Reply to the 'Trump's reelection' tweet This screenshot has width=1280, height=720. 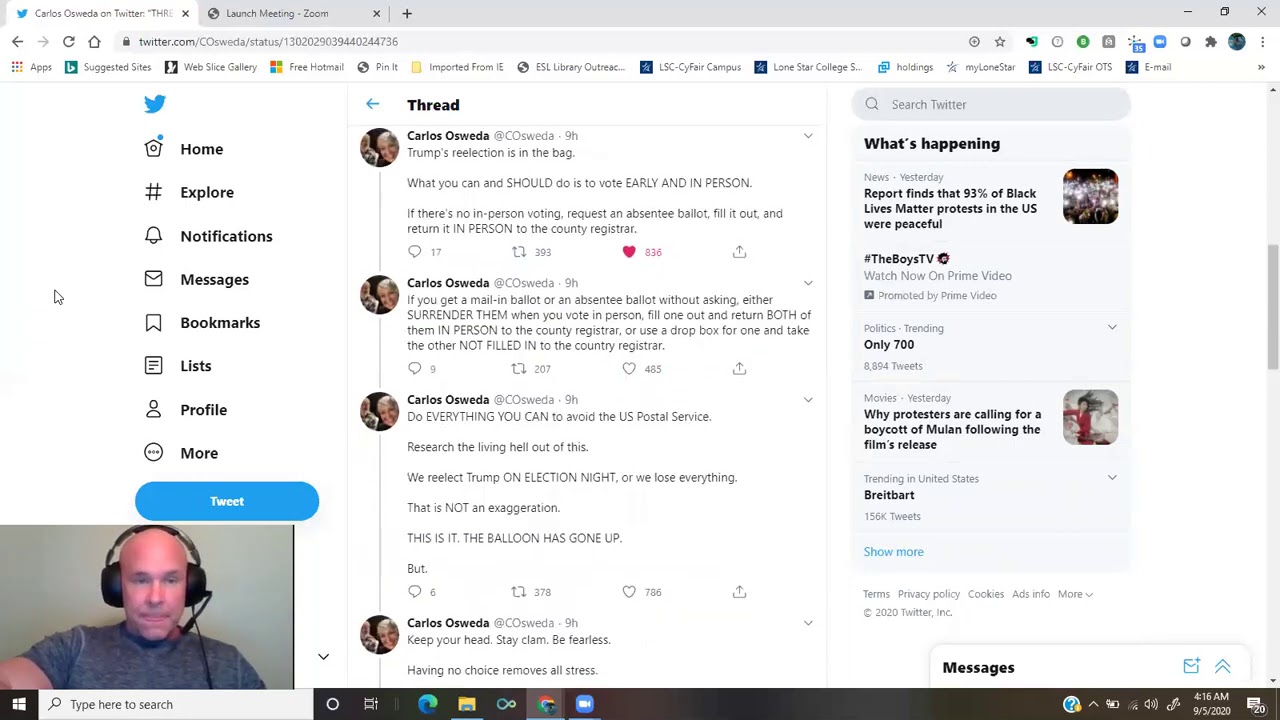[415, 252]
